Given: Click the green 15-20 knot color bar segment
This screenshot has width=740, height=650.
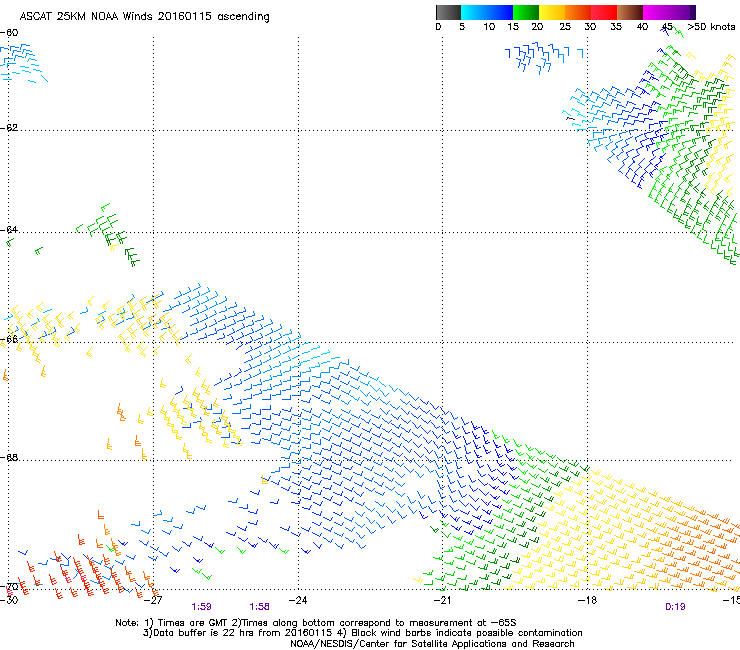Looking at the screenshot, I should (x=526, y=12).
